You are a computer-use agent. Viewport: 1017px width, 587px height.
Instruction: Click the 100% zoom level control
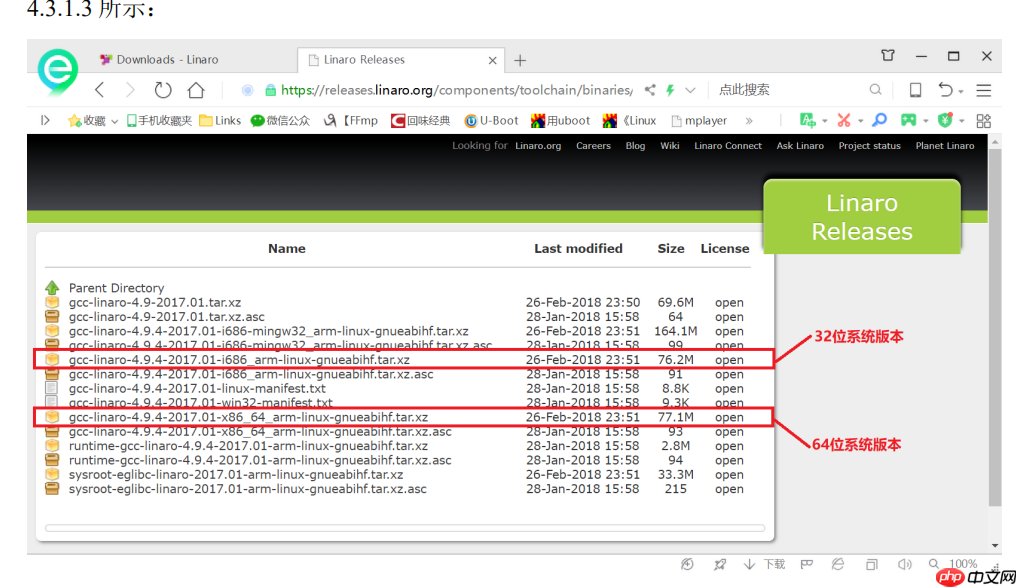[962, 565]
